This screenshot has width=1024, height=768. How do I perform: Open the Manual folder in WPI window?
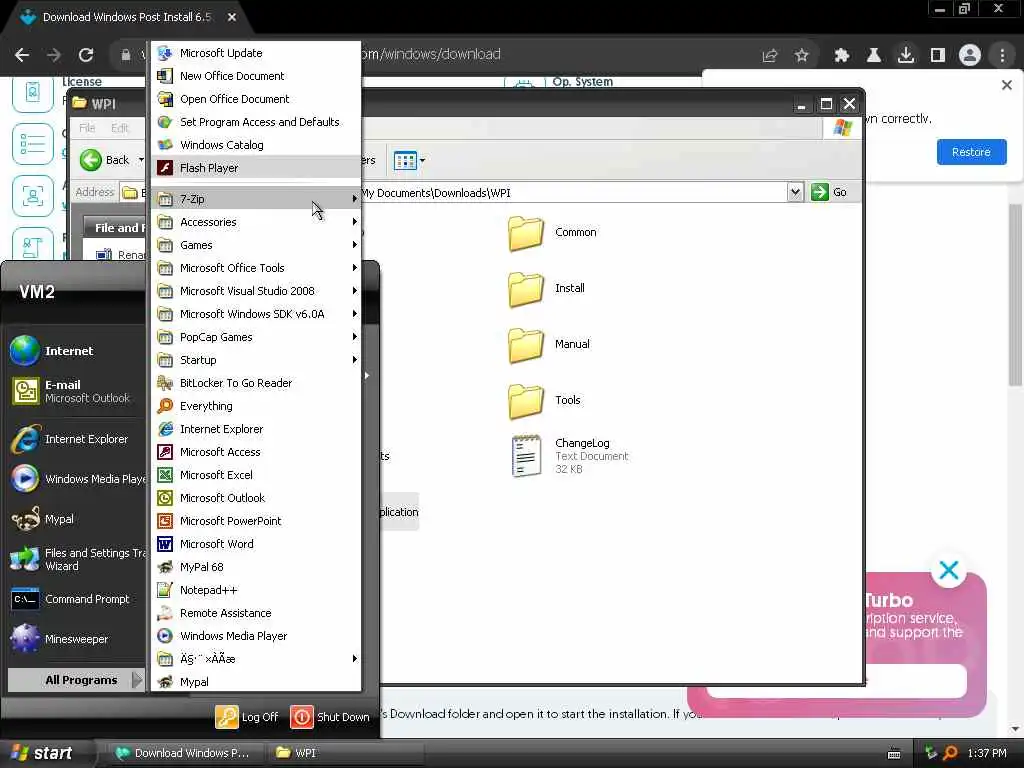549,344
